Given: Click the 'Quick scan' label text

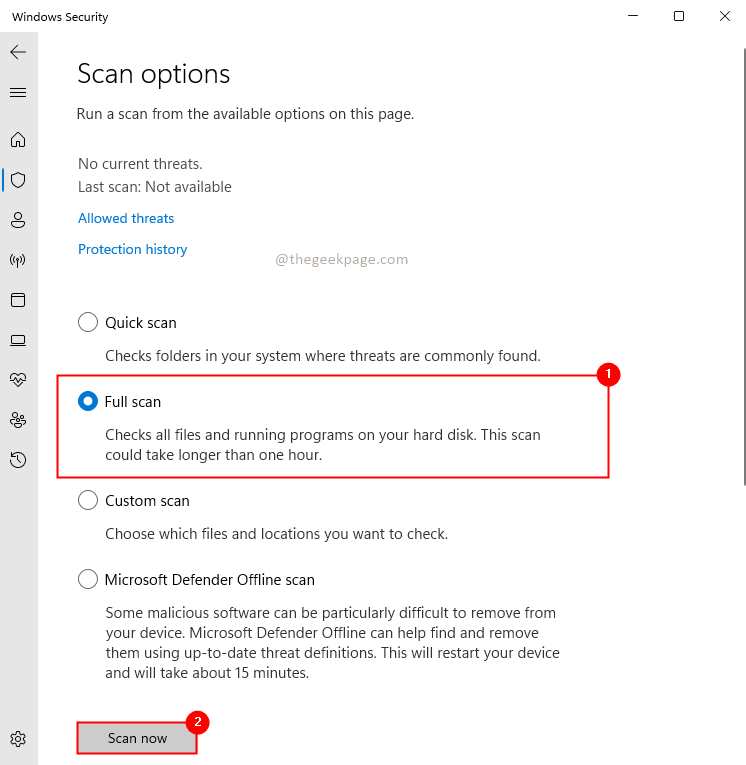Looking at the screenshot, I should click(x=141, y=322).
